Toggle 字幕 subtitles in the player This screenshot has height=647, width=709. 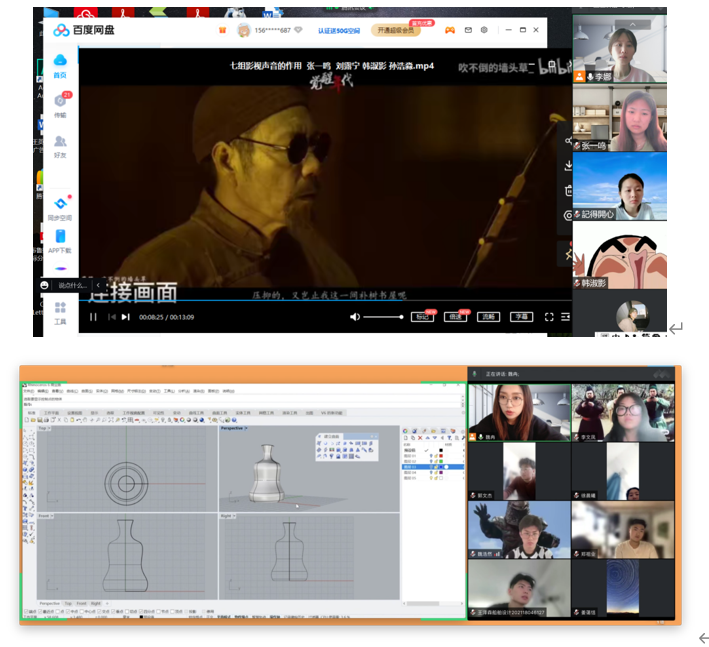[521, 317]
